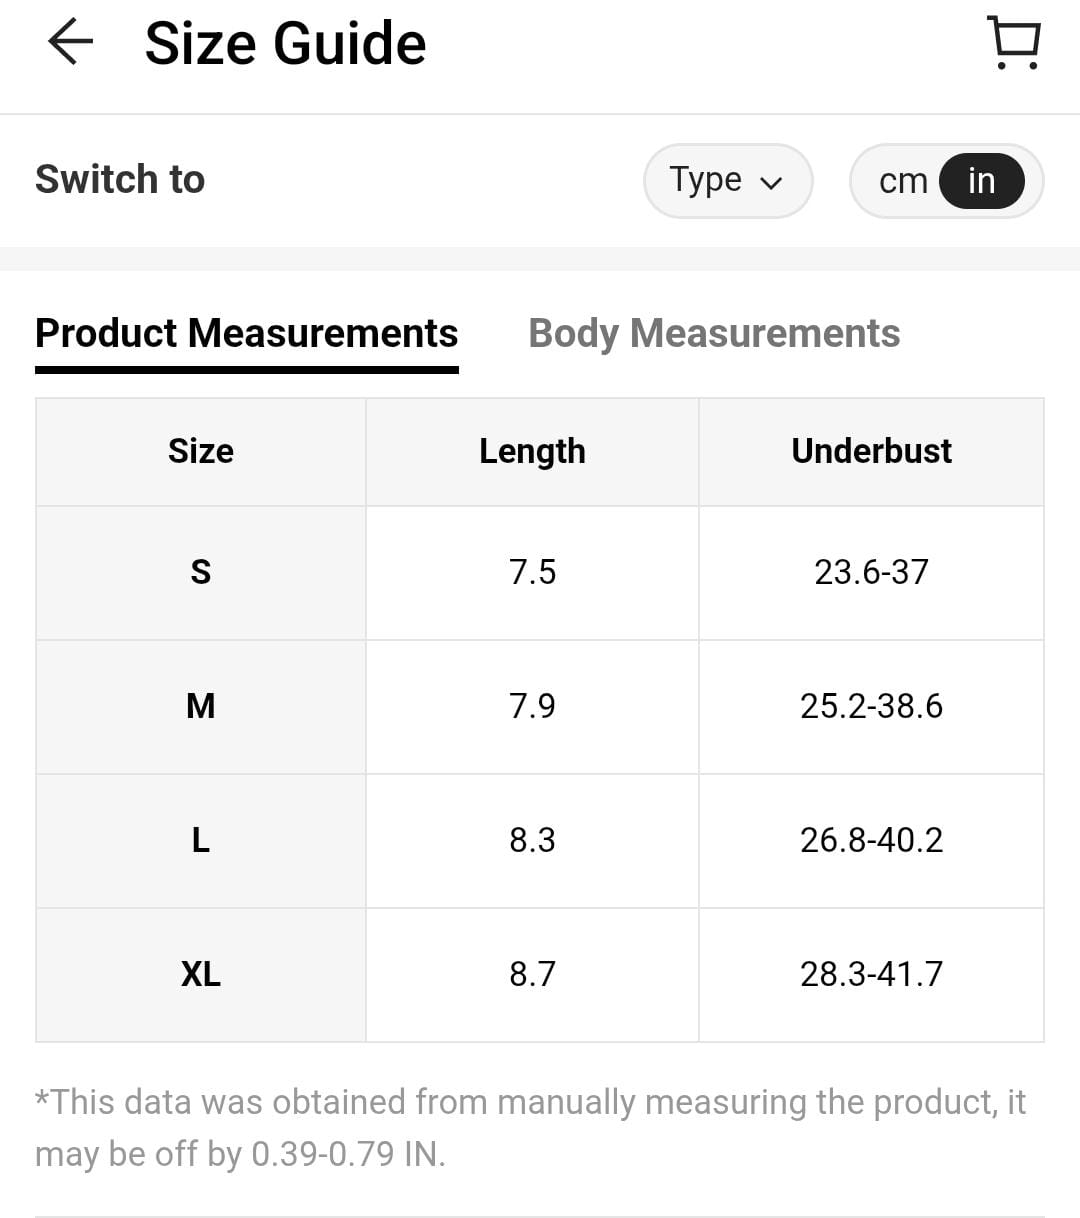Tap the back arrow icon
The width and height of the screenshot is (1080, 1218).
(70, 43)
